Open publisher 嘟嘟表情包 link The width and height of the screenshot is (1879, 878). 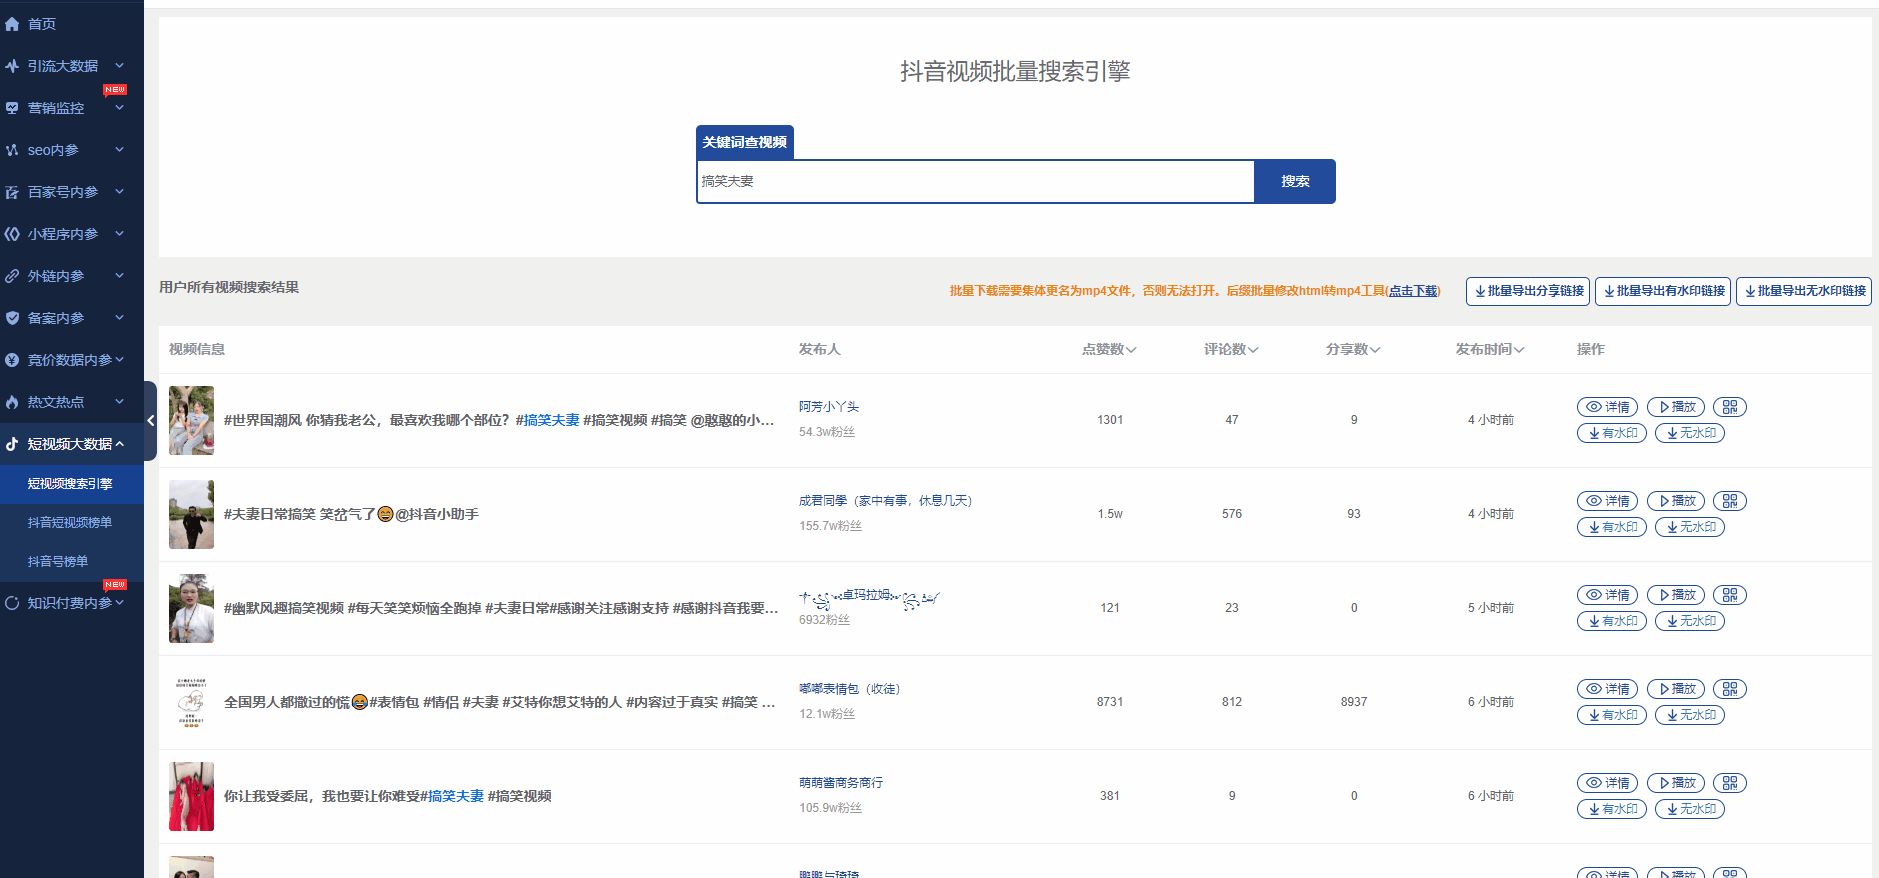tap(849, 689)
